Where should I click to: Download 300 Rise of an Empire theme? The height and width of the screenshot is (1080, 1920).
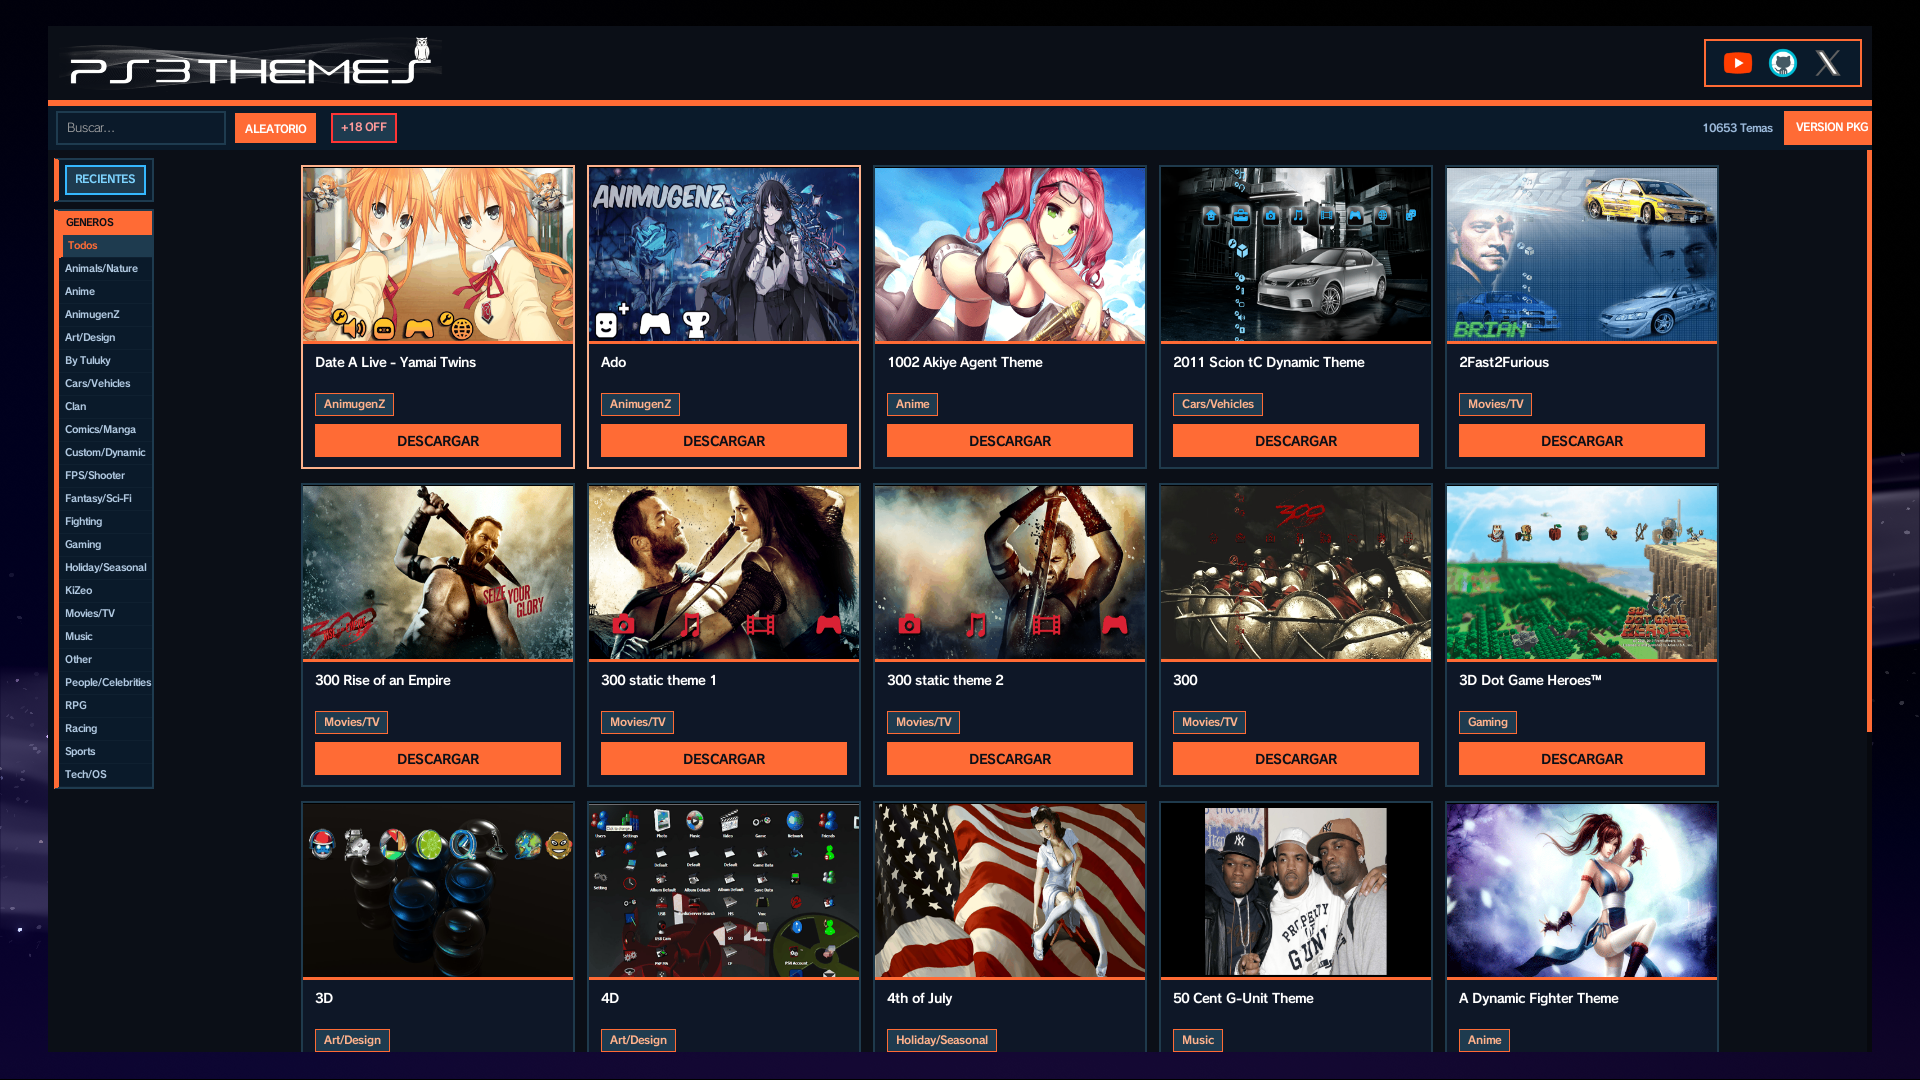pyautogui.click(x=438, y=759)
